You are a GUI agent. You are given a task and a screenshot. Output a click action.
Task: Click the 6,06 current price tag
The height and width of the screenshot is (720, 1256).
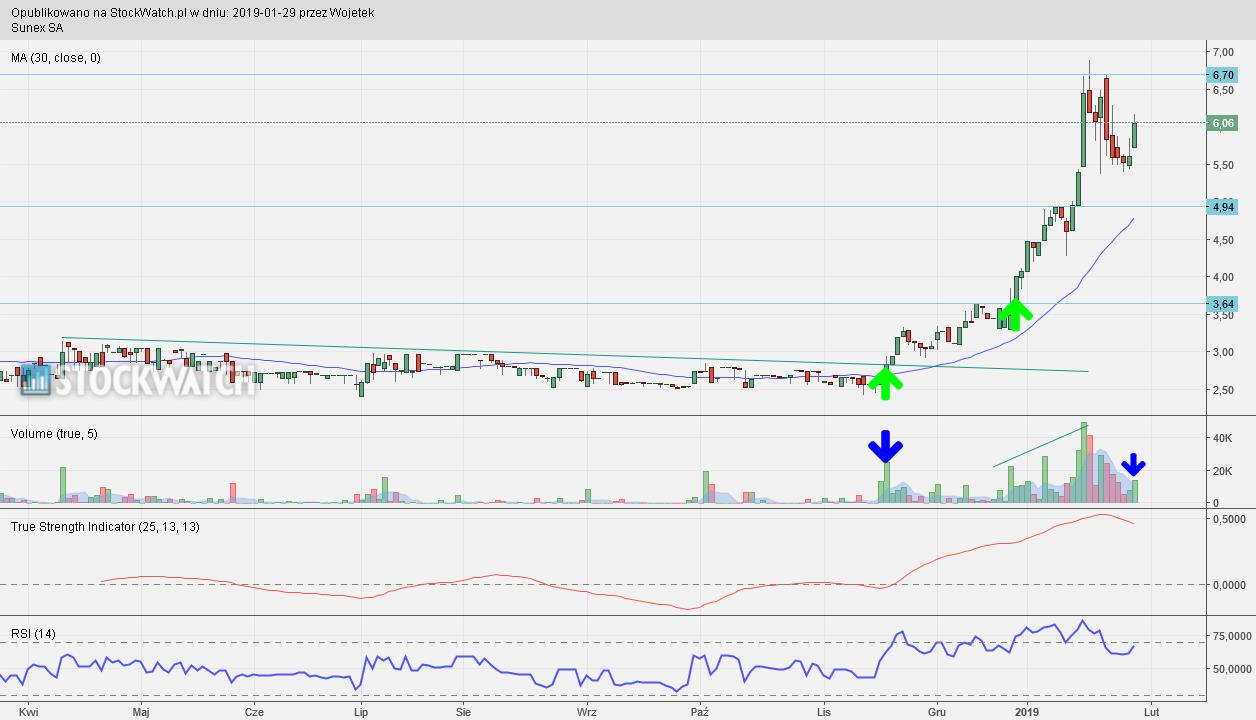coord(1222,123)
